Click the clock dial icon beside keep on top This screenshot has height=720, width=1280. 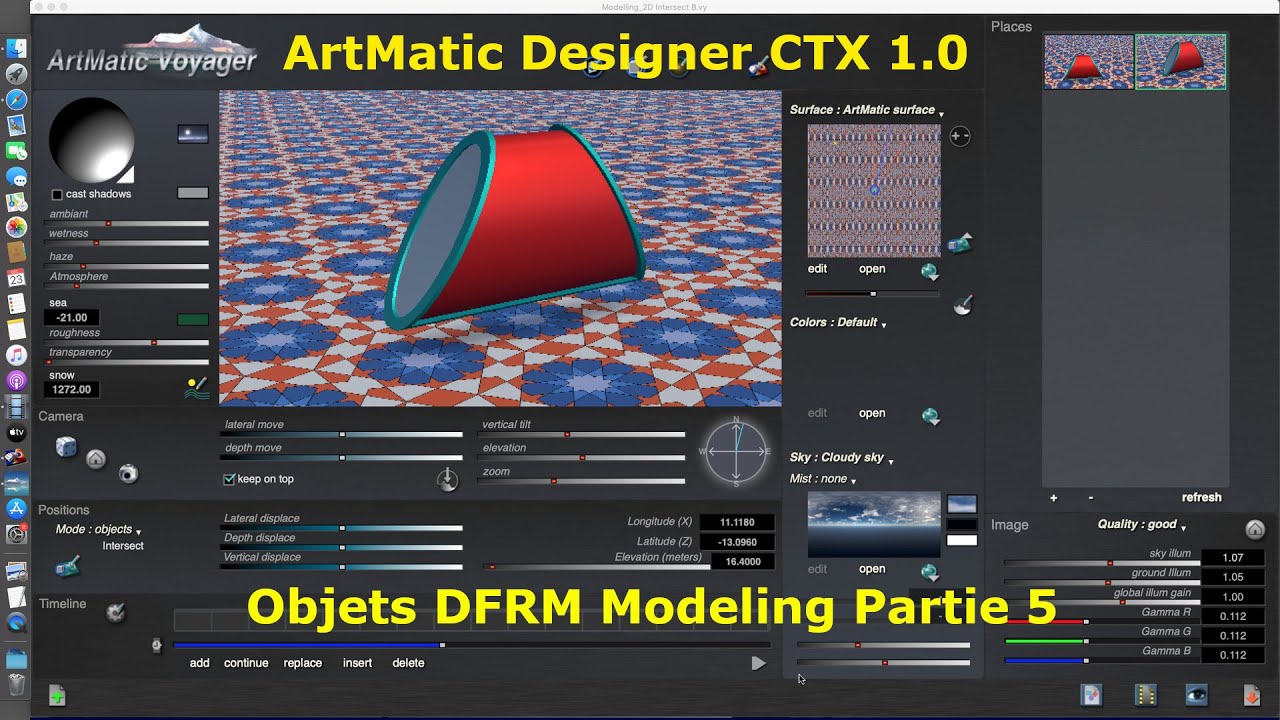[x=447, y=480]
